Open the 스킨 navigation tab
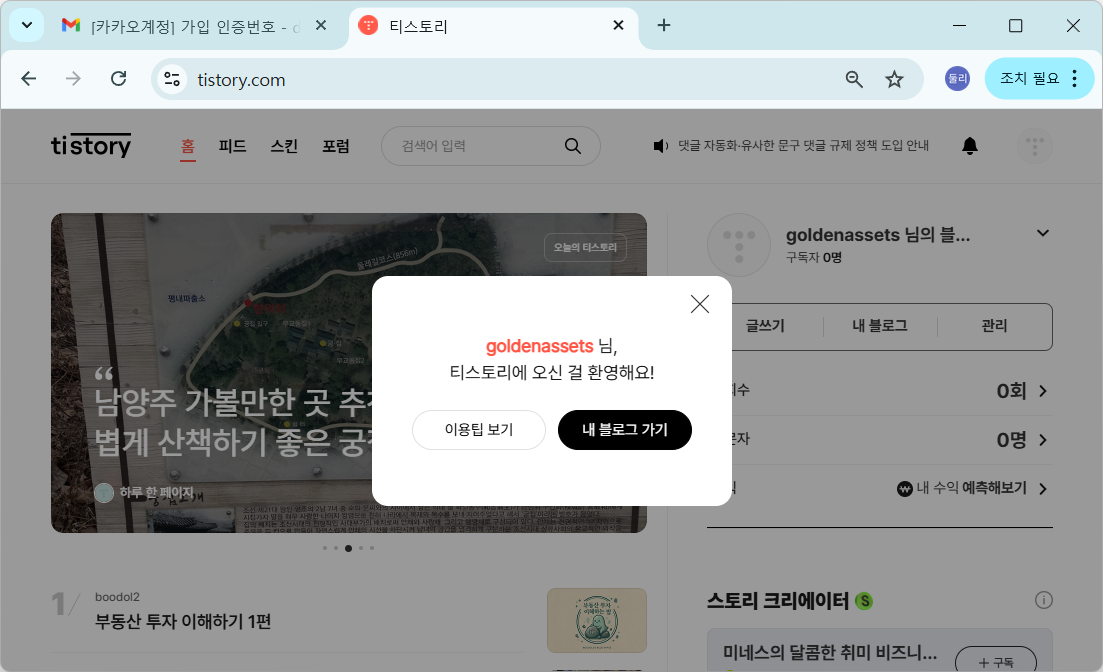 [x=284, y=146]
